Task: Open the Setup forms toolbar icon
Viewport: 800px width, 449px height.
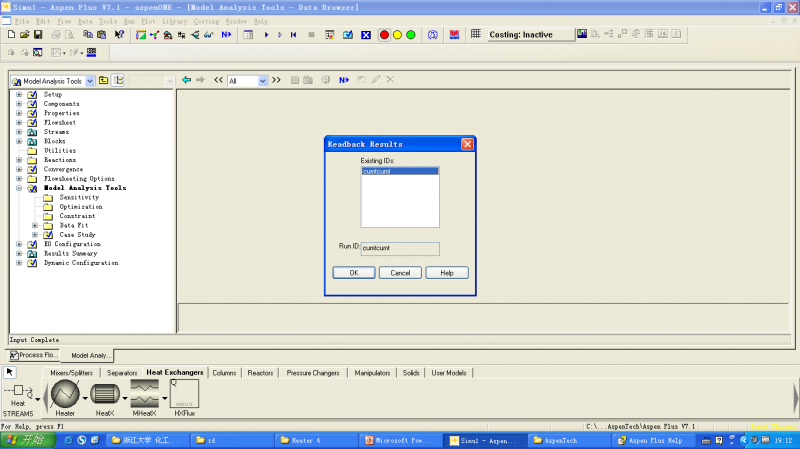Action: pyautogui.click(x=141, y=35)
